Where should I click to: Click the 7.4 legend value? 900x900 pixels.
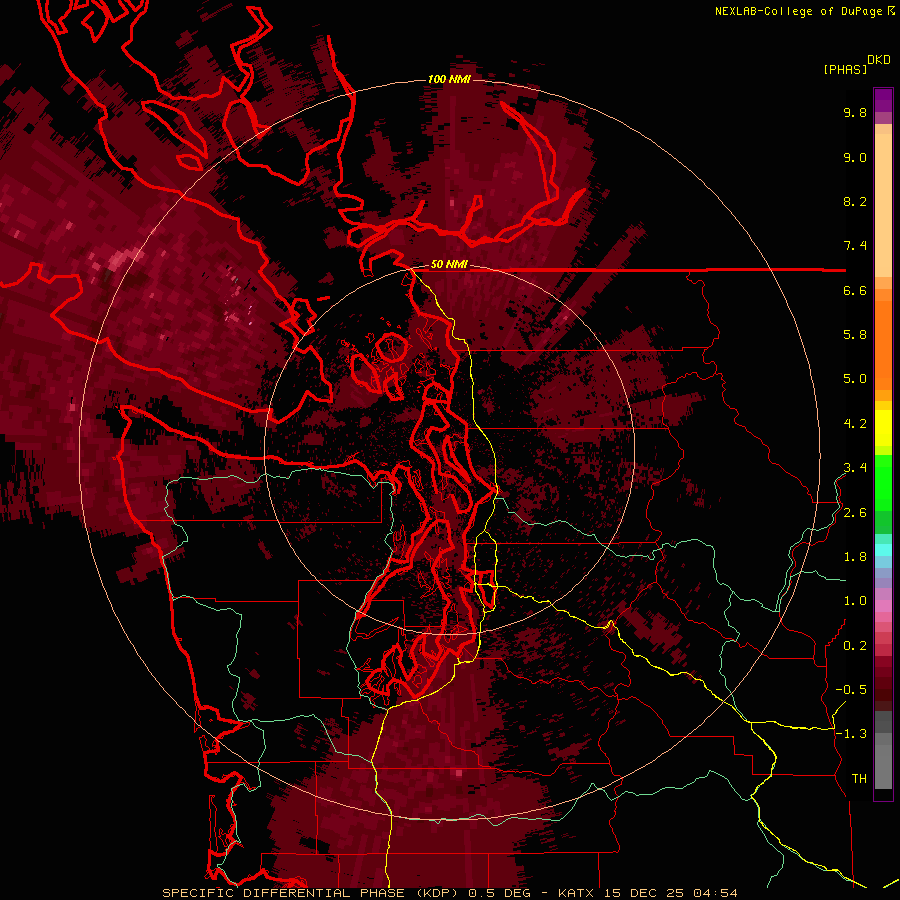855,246
